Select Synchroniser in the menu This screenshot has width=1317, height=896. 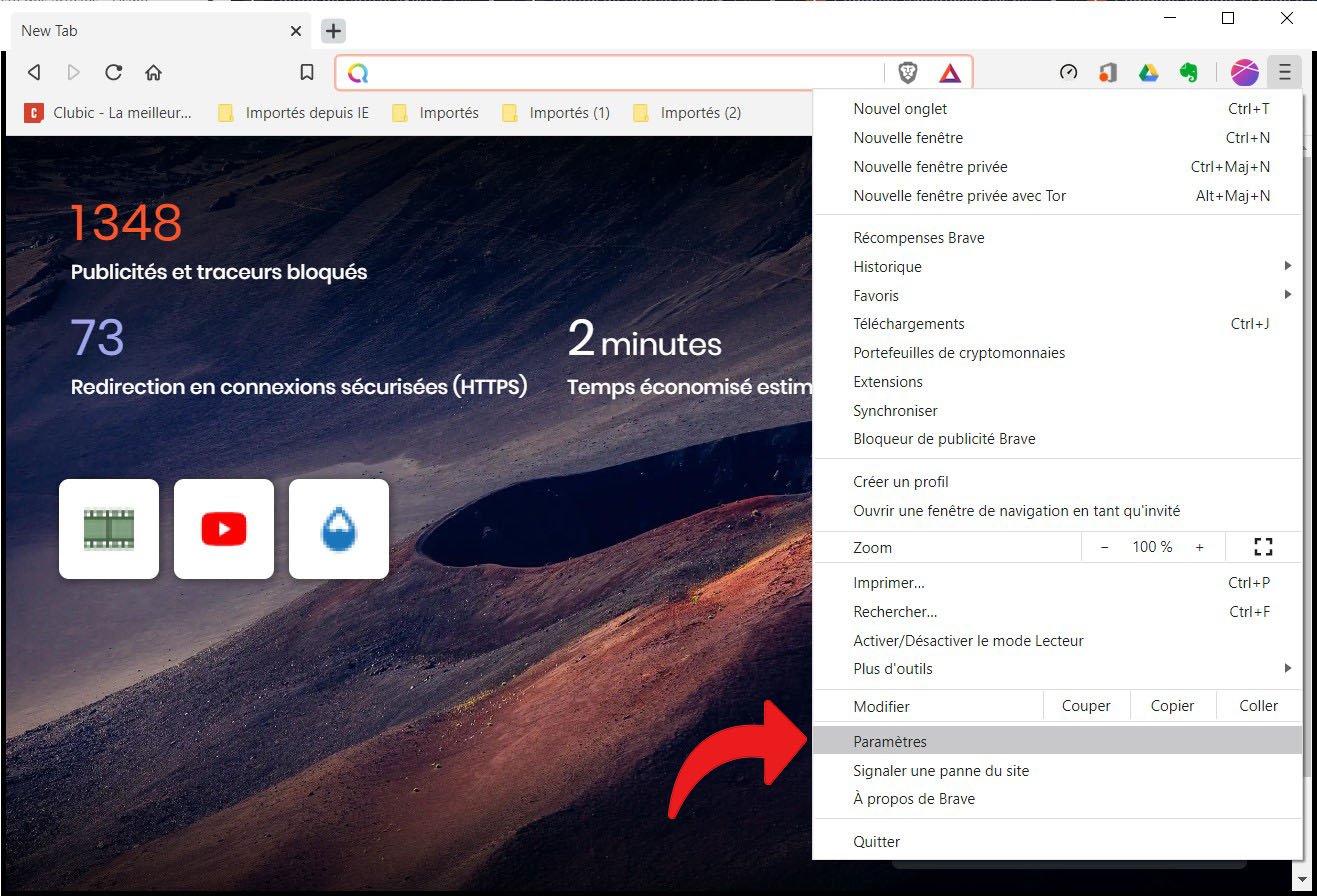(1058, 411)
